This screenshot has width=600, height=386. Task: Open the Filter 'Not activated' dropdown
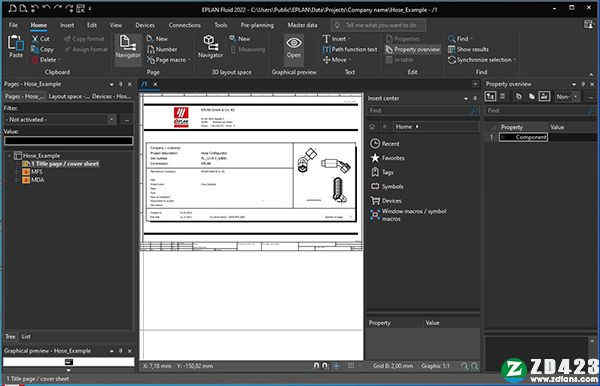click(x=112, y=120)
